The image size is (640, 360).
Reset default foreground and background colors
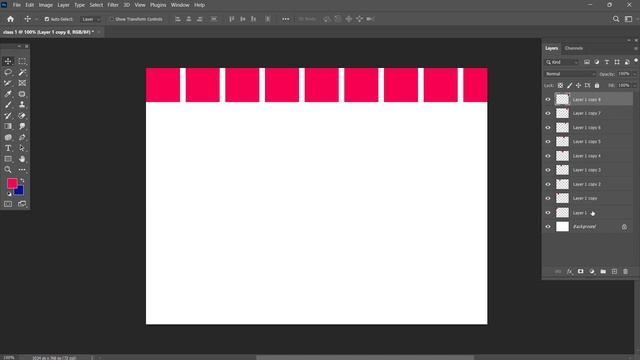point(9,194)
